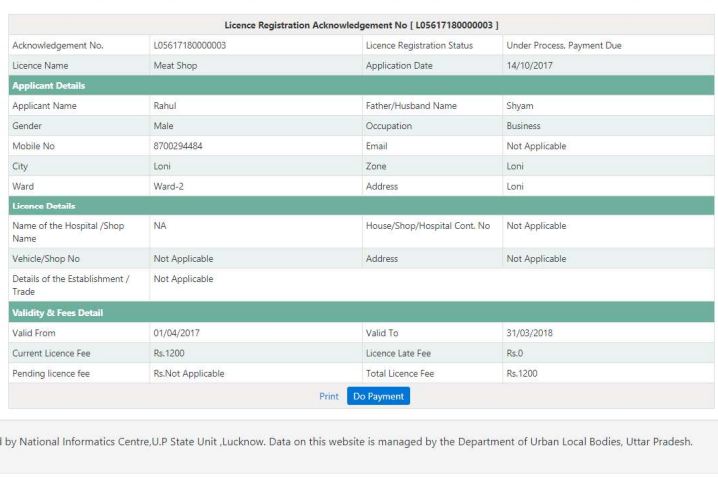Image resolution: width=718 pixels, height=477 pixels.
Task: Click the Total Licence Fee label
Action: pyautogui.click(x=400, y=373)
